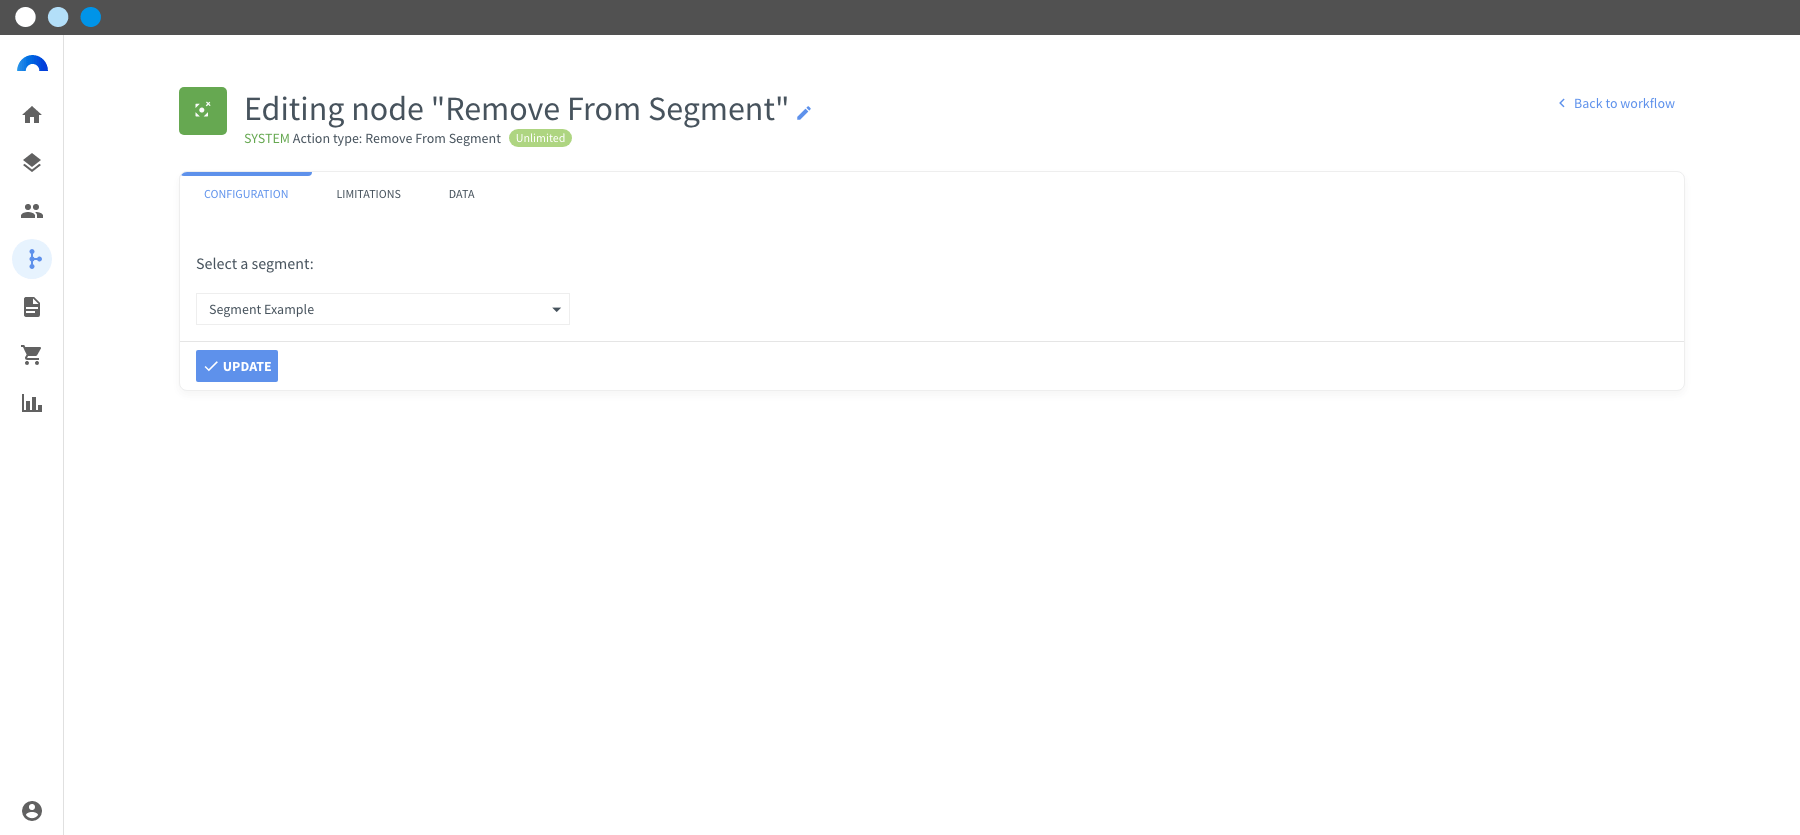The height and width of the screenshot is (835, 1800).
Task: Open the bar chart analytics icon
Action: [x=32, y=403]
